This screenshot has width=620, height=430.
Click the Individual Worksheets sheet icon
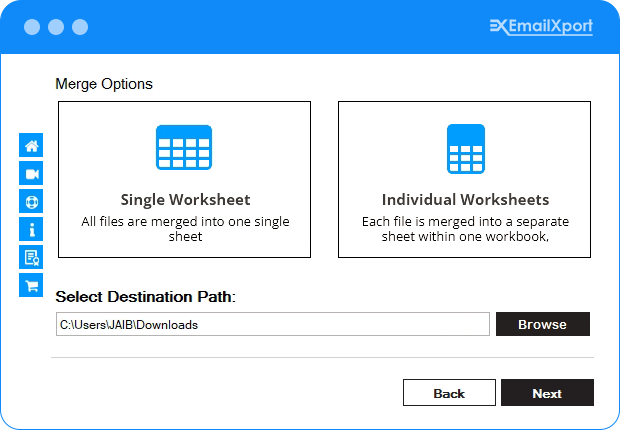465,149
